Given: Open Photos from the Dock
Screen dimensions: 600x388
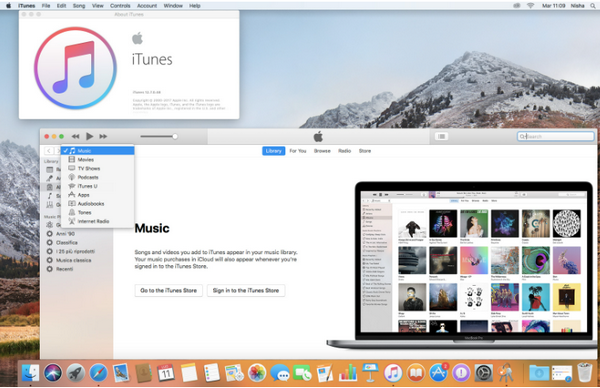Looking at the screenshot, I should pyautogui.click(x=257, y=373).
